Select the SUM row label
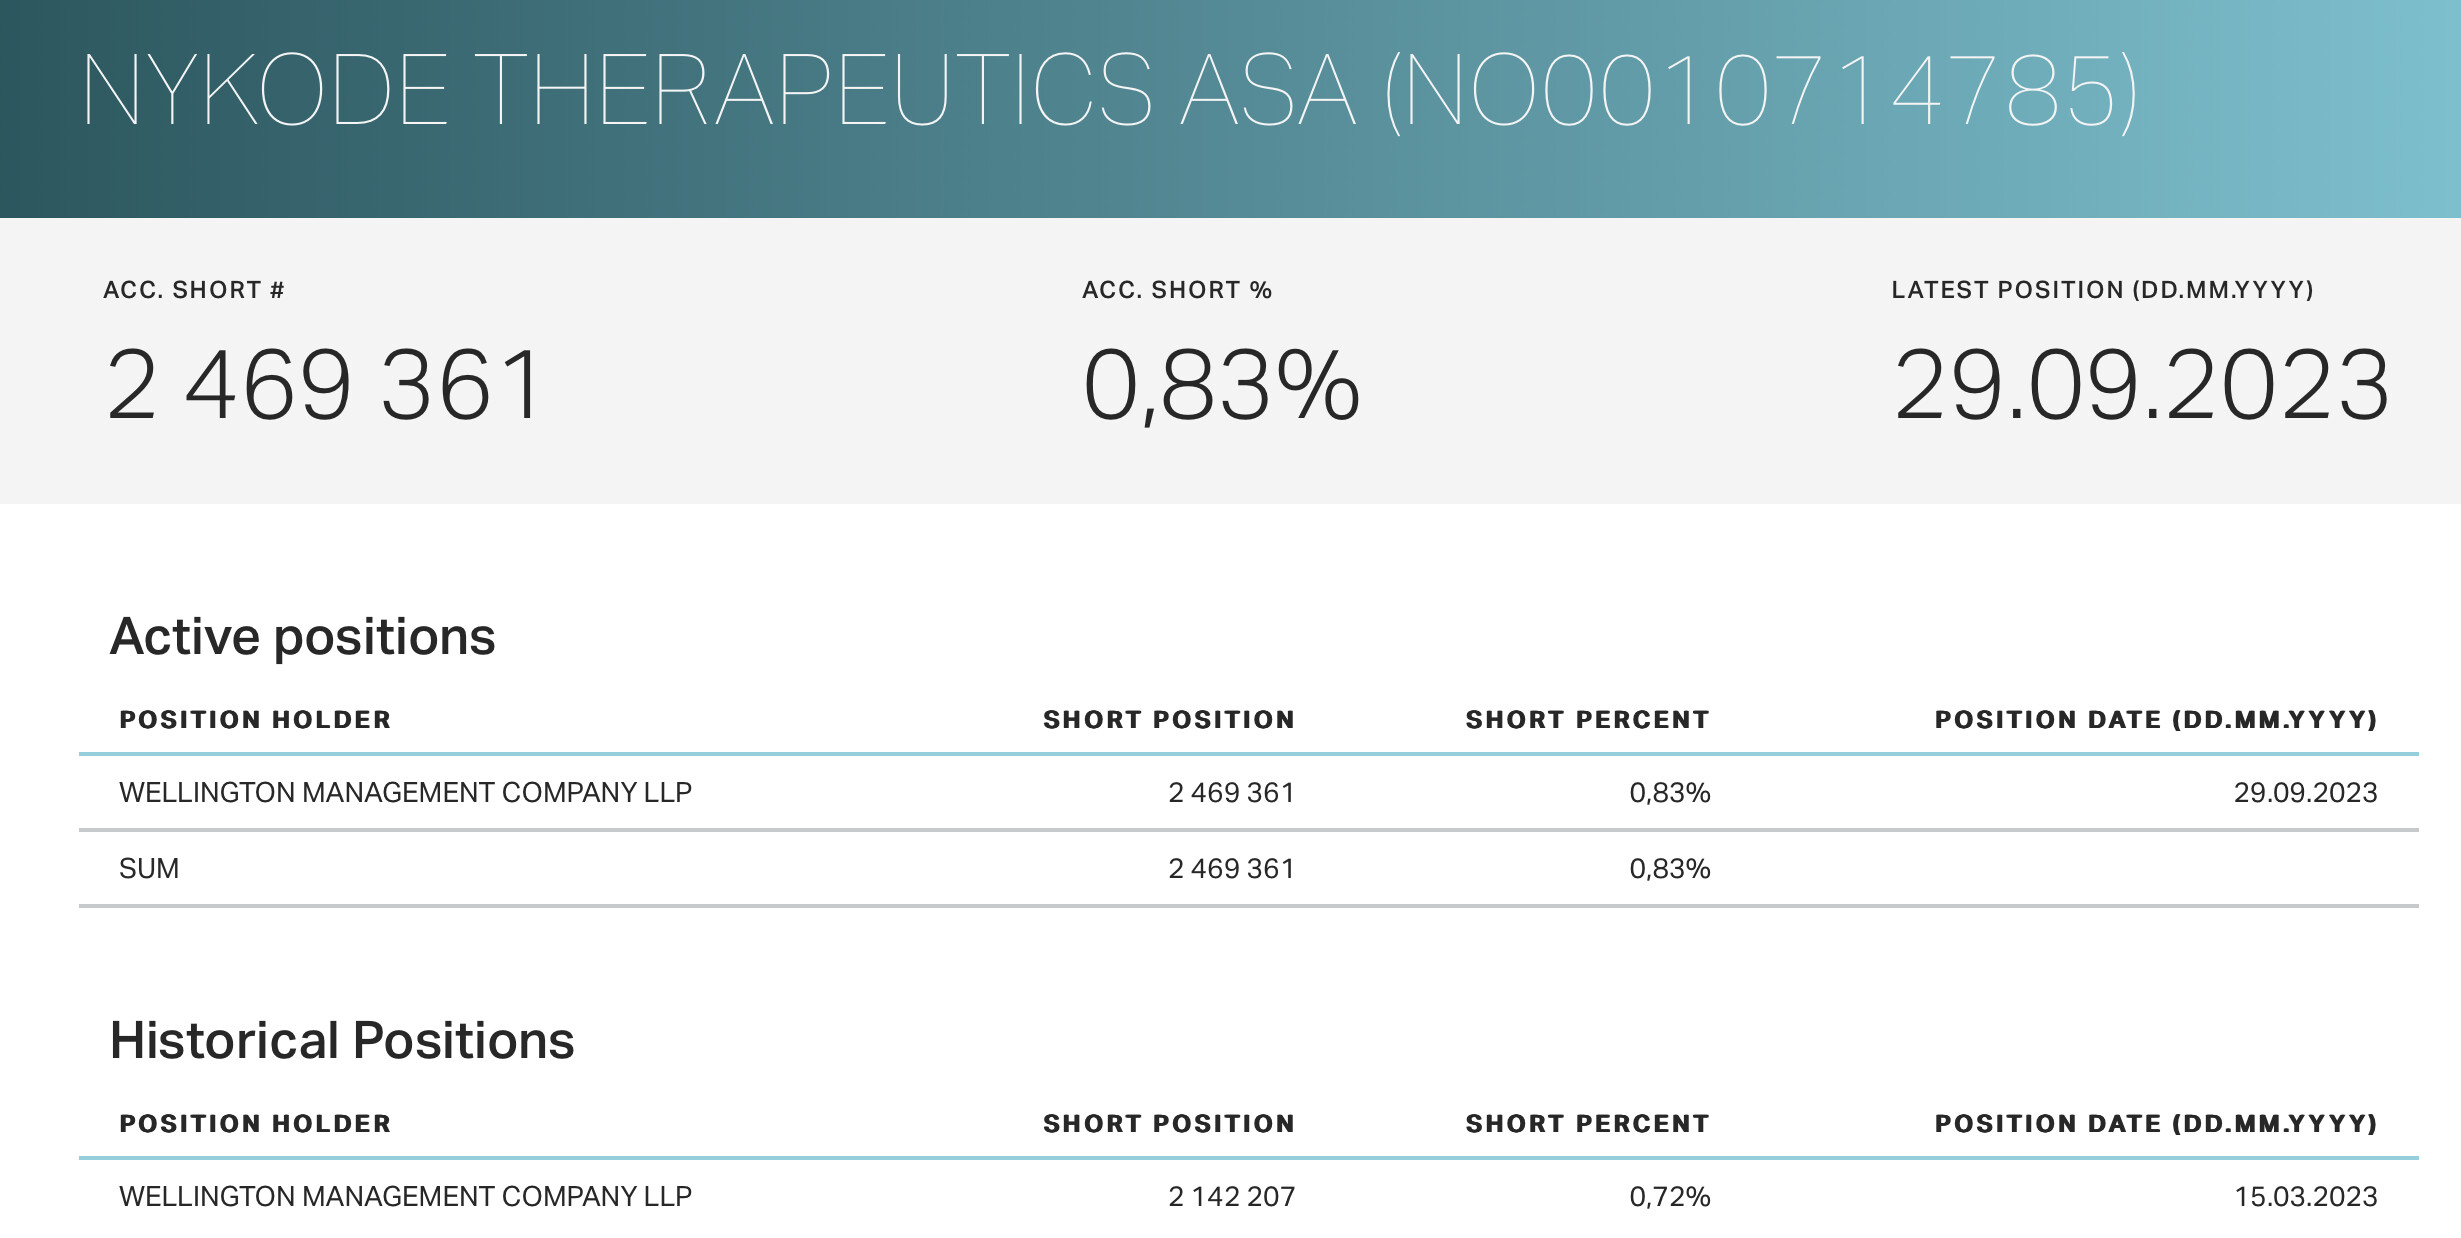 coord(149,868)
